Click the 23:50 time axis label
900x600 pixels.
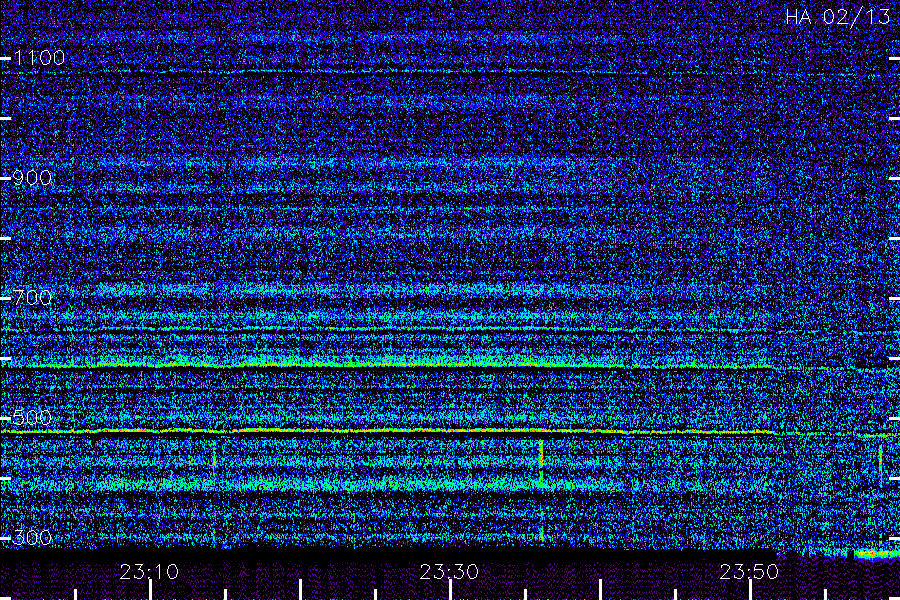[749, 572]
